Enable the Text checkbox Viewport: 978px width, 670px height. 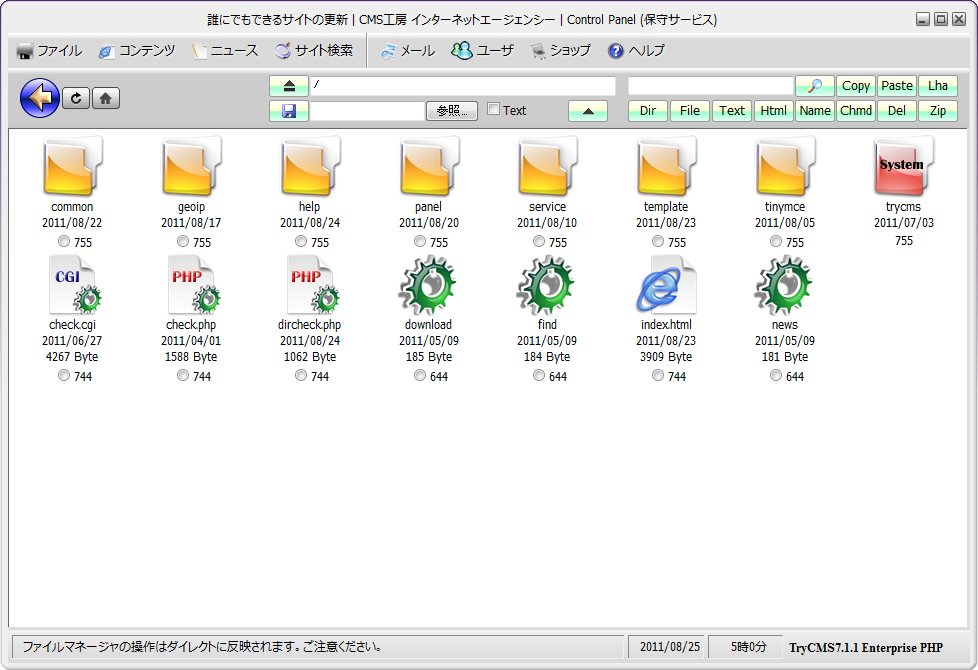point(493,110)
